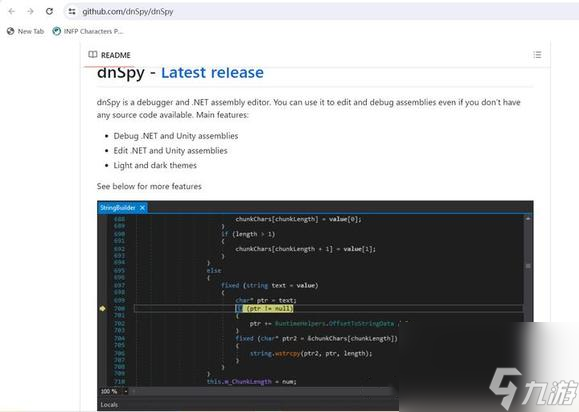Open the New Tab bookmark
This screenshot has width=579, height=412.
pos(25,31)
